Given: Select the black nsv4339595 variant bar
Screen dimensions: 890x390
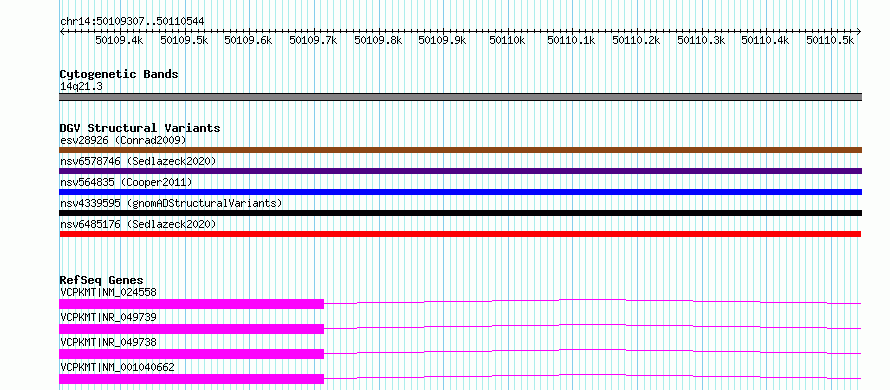Looking at the screenshot, I should click(x=460, y=213).
